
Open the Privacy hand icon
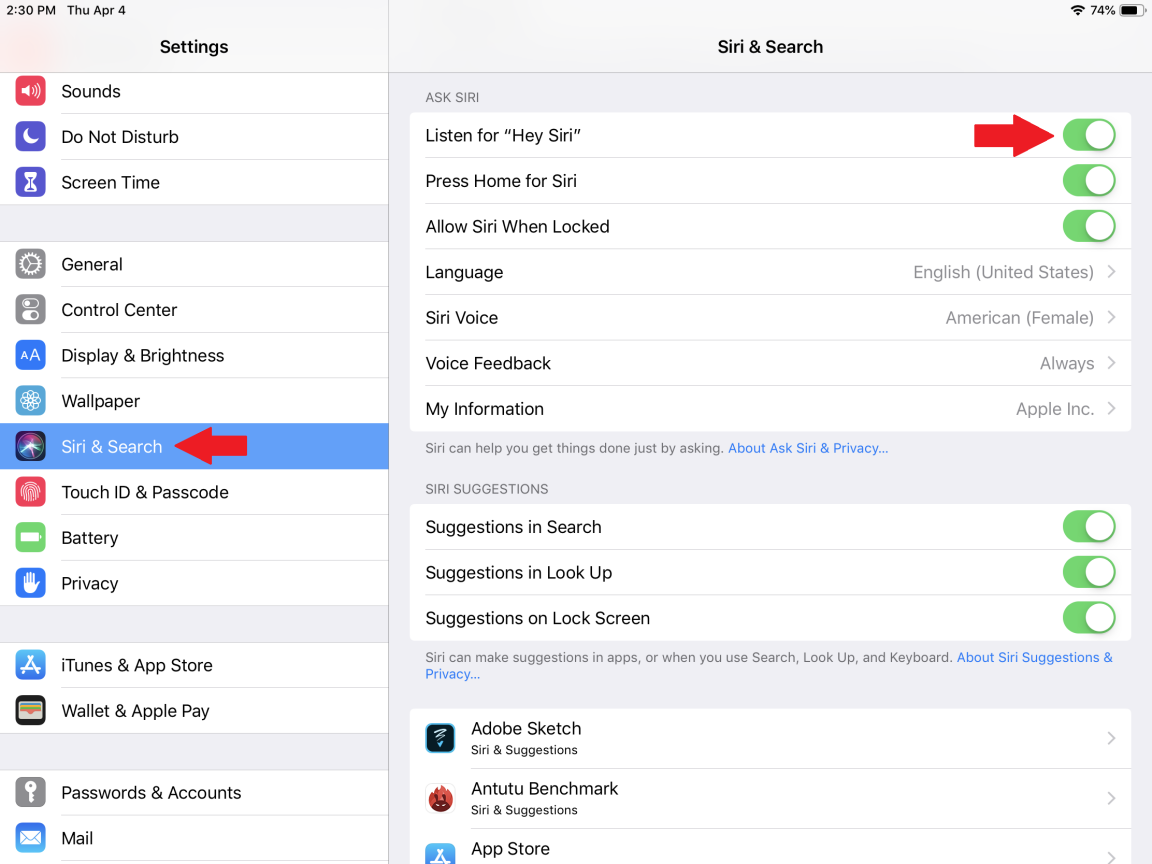pos(31,583)
